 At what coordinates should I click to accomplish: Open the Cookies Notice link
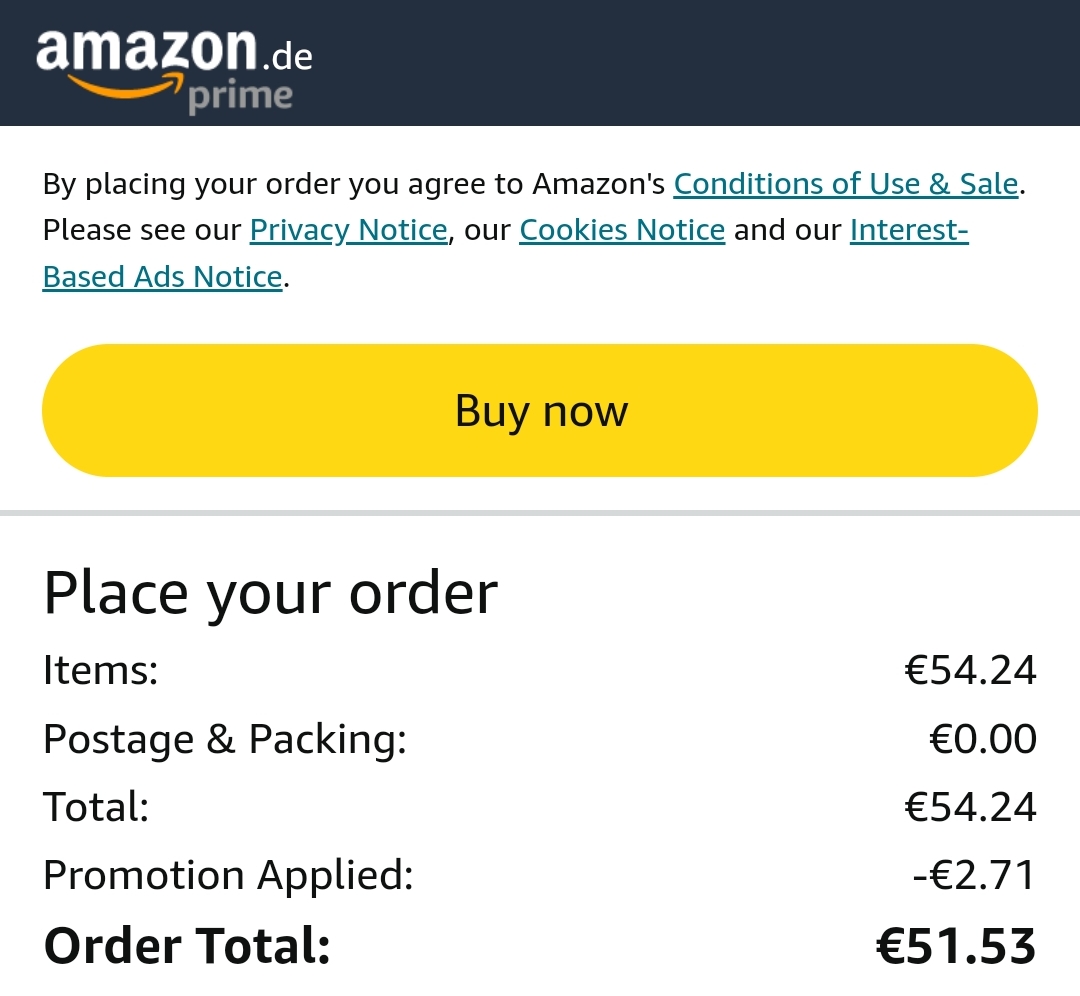pos(622,230)
